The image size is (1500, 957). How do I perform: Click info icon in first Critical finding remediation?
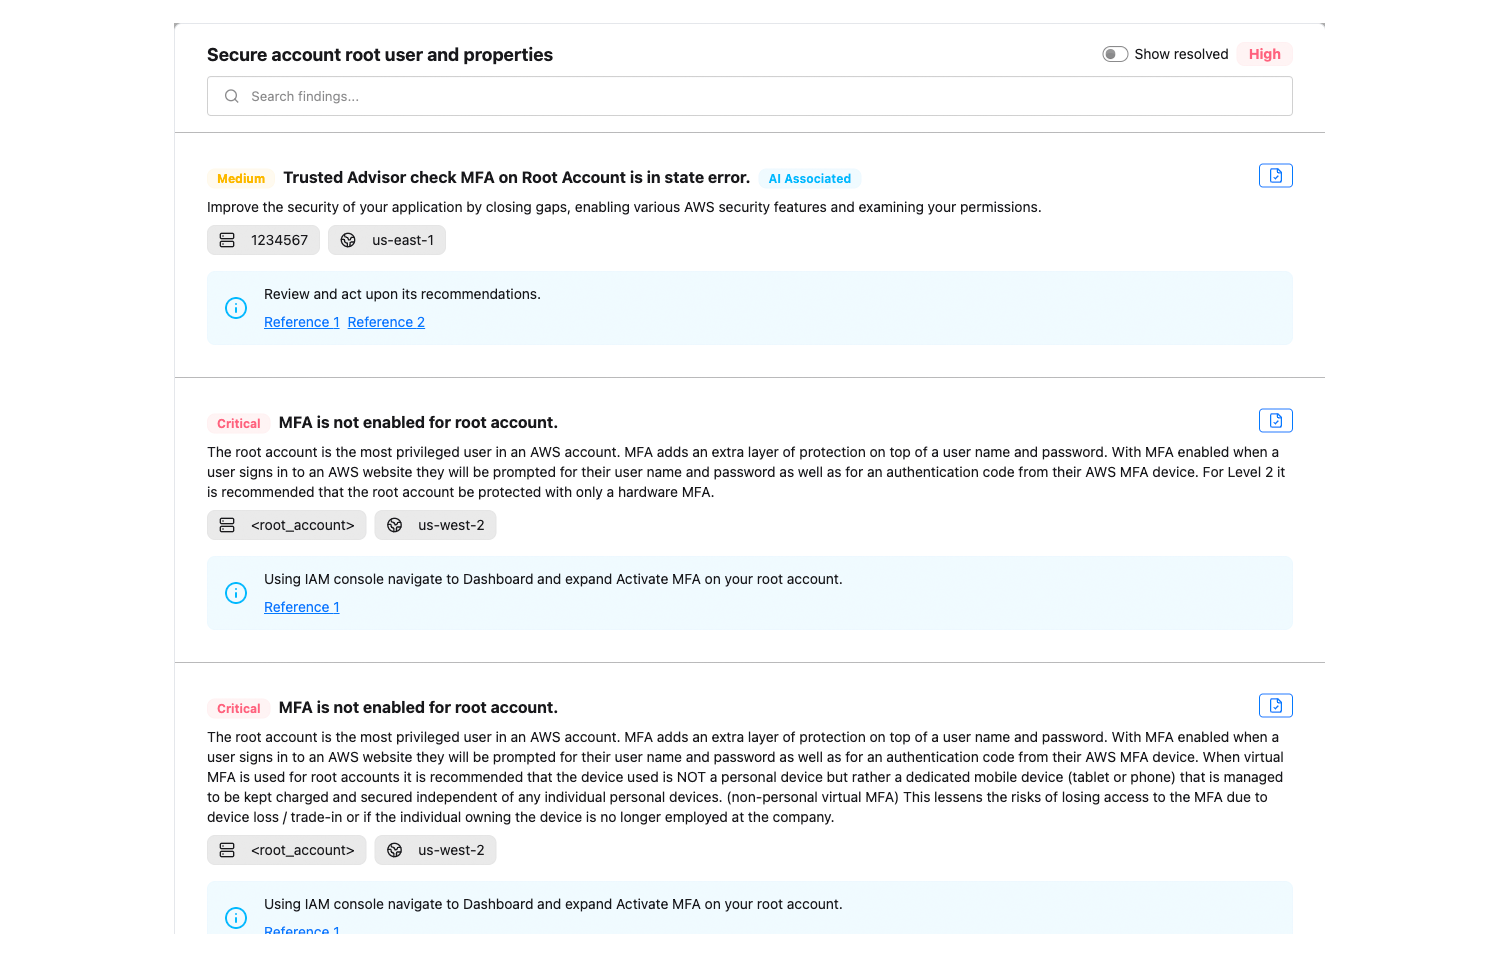click(x=236, y=593)
